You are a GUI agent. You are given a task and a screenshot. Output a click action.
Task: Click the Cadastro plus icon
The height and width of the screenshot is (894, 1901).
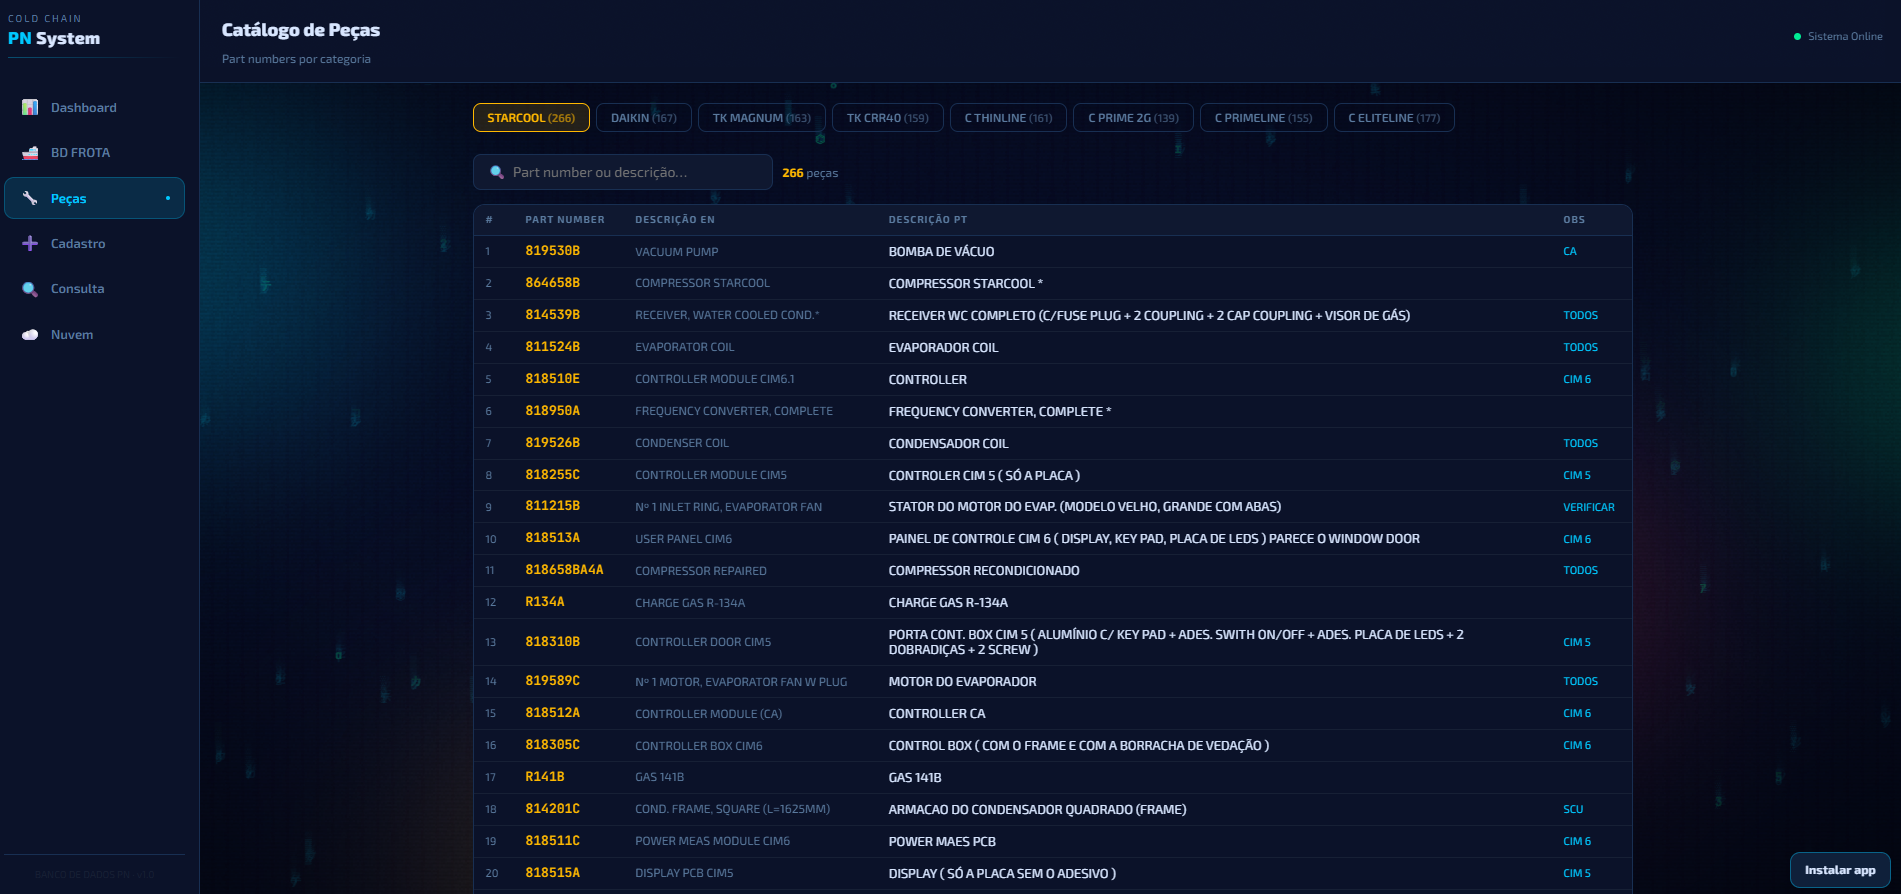[30, 243]
